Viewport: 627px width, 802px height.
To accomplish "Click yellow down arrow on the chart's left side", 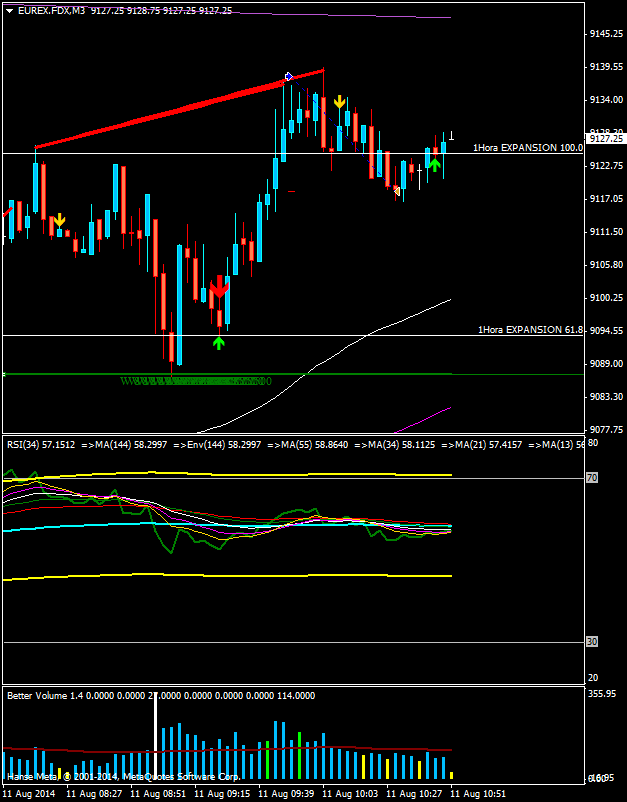I will tap(59, 219).
